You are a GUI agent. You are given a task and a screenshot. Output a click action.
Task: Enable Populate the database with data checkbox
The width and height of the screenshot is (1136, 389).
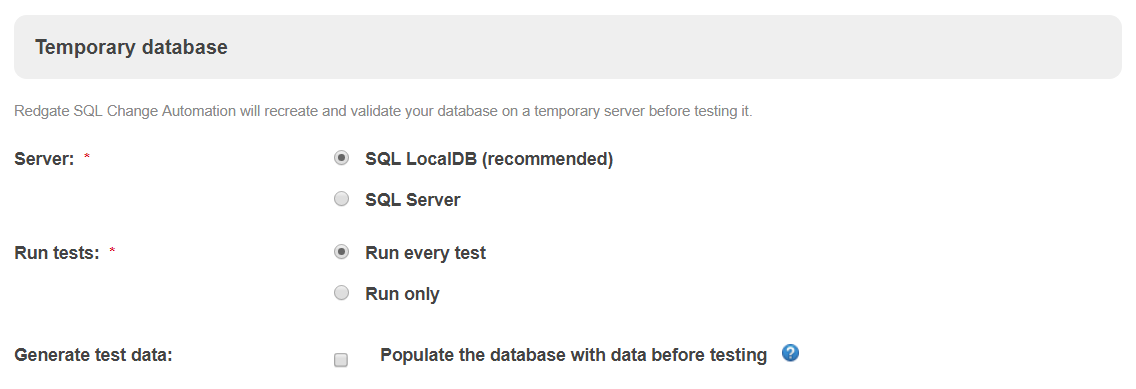click(341, 360)
